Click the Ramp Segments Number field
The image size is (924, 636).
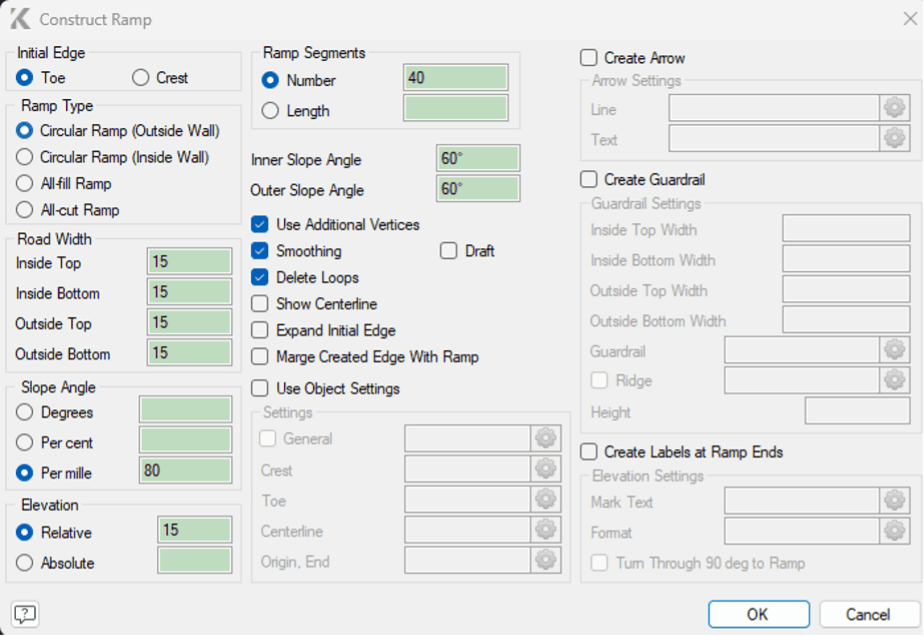pos(455,78)
